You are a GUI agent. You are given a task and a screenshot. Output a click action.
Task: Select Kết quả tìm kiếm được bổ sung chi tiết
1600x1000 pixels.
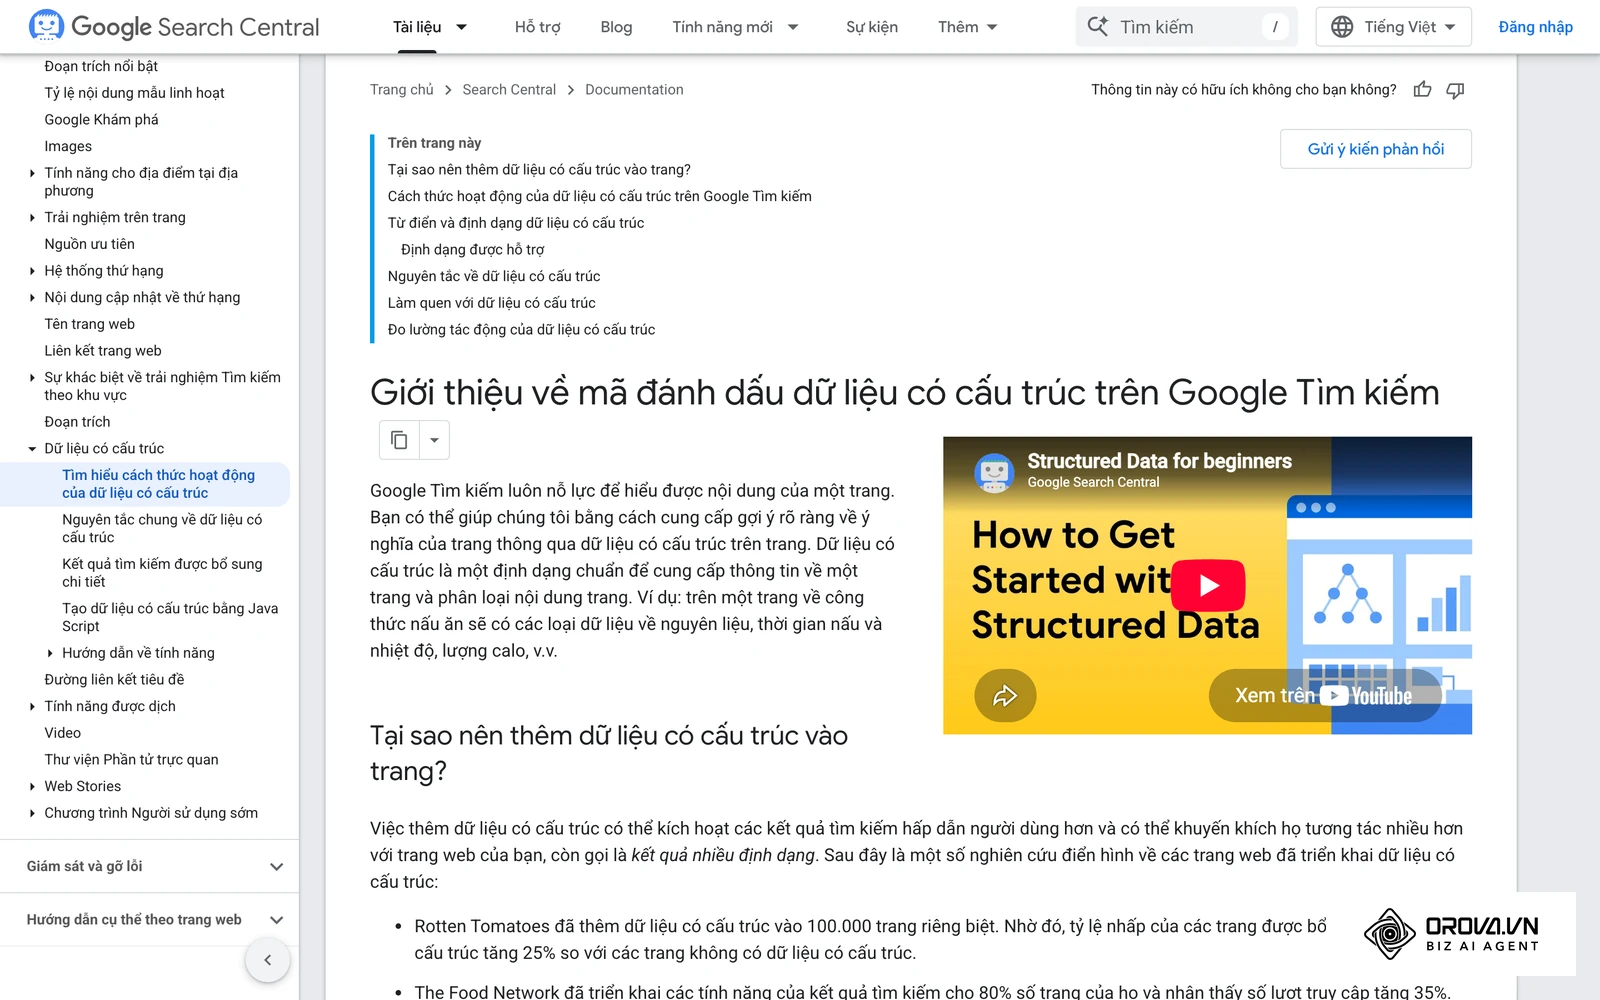tap(162, 573)
